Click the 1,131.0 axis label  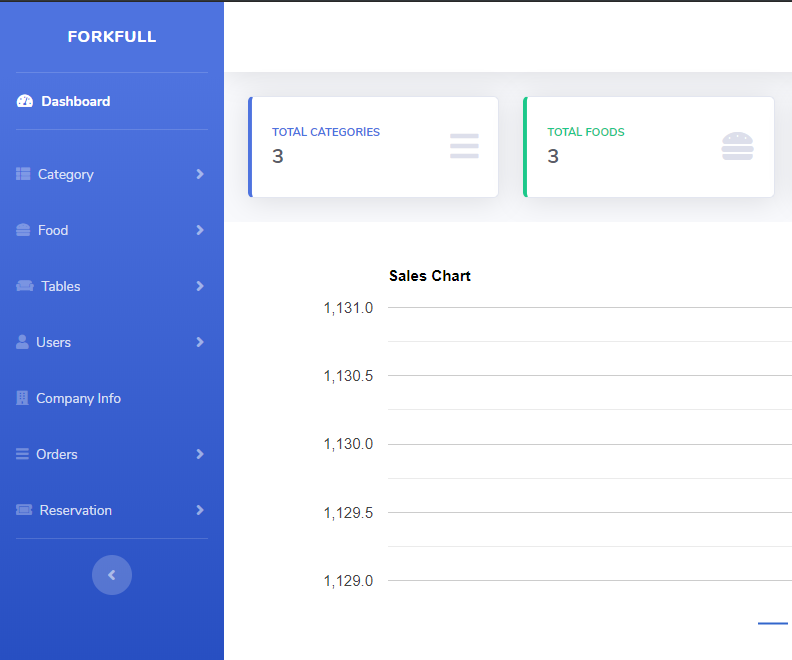(x=348, y=308)
